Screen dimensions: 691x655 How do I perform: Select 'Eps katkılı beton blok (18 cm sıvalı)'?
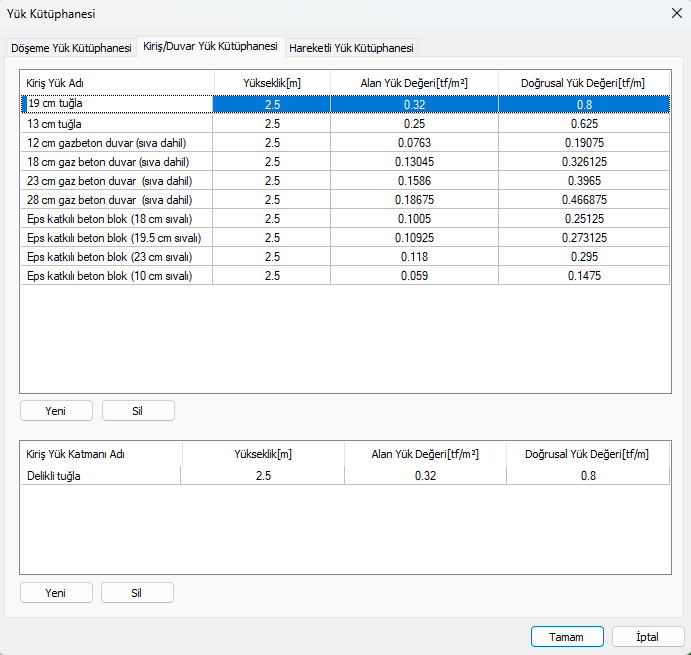click(x=346, y=219)
